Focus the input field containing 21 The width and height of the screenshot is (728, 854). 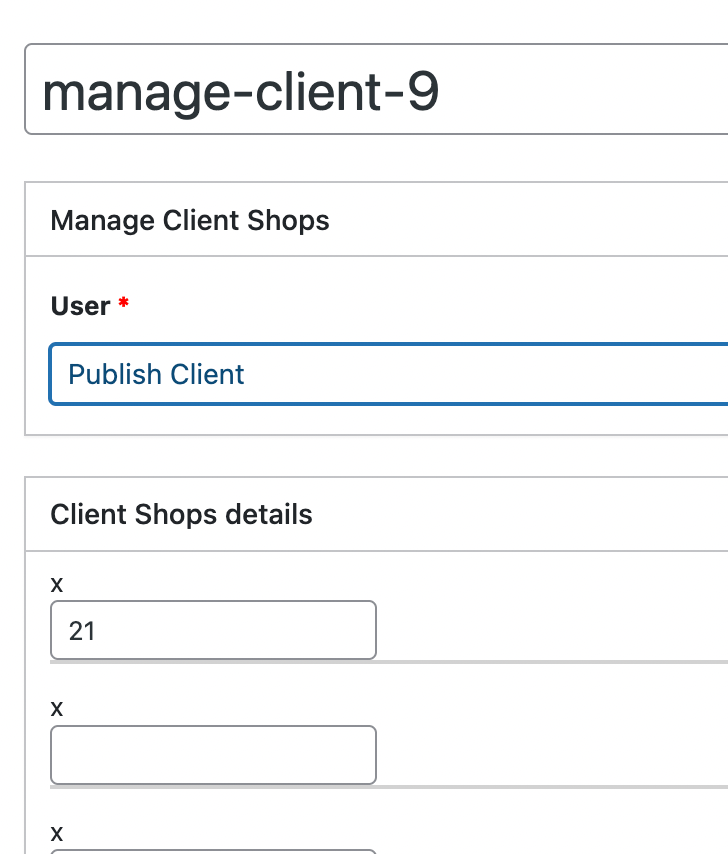tap(213, 630)
